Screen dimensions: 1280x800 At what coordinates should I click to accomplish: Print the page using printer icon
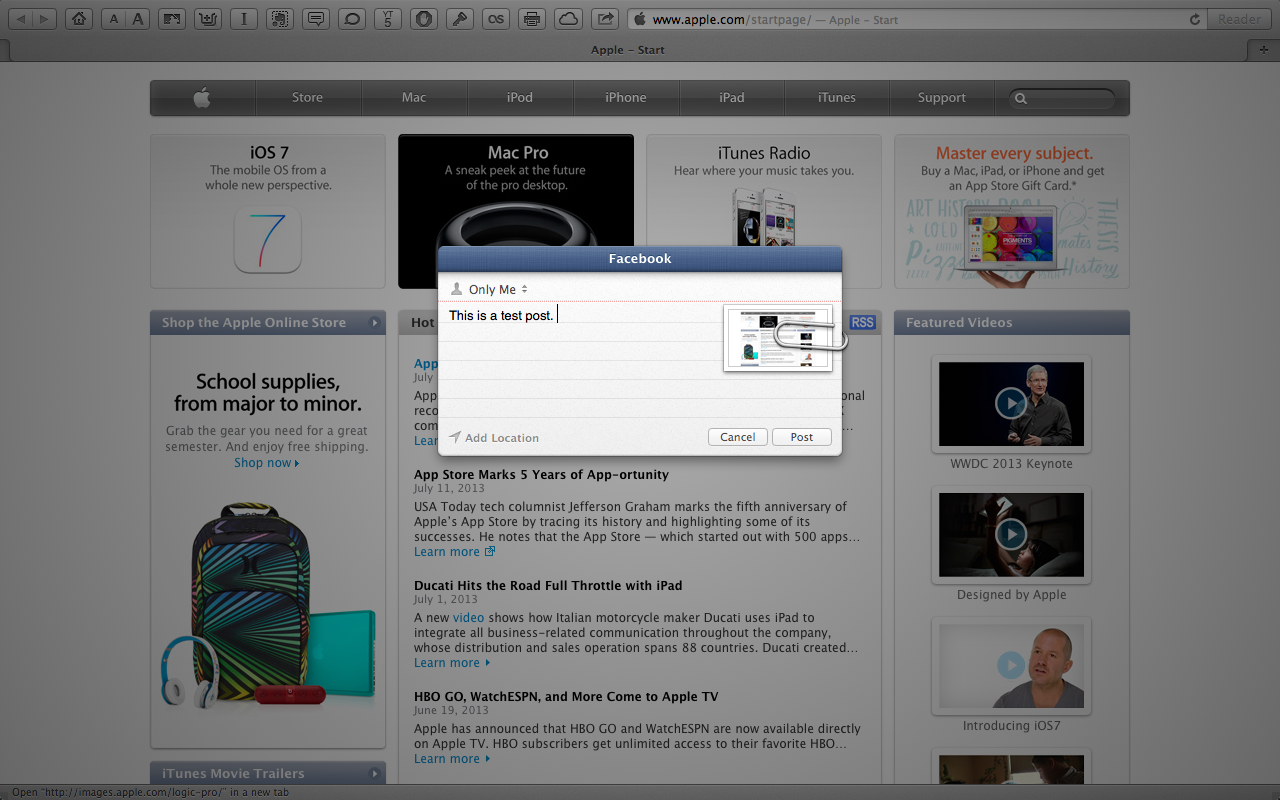(532, 19)
